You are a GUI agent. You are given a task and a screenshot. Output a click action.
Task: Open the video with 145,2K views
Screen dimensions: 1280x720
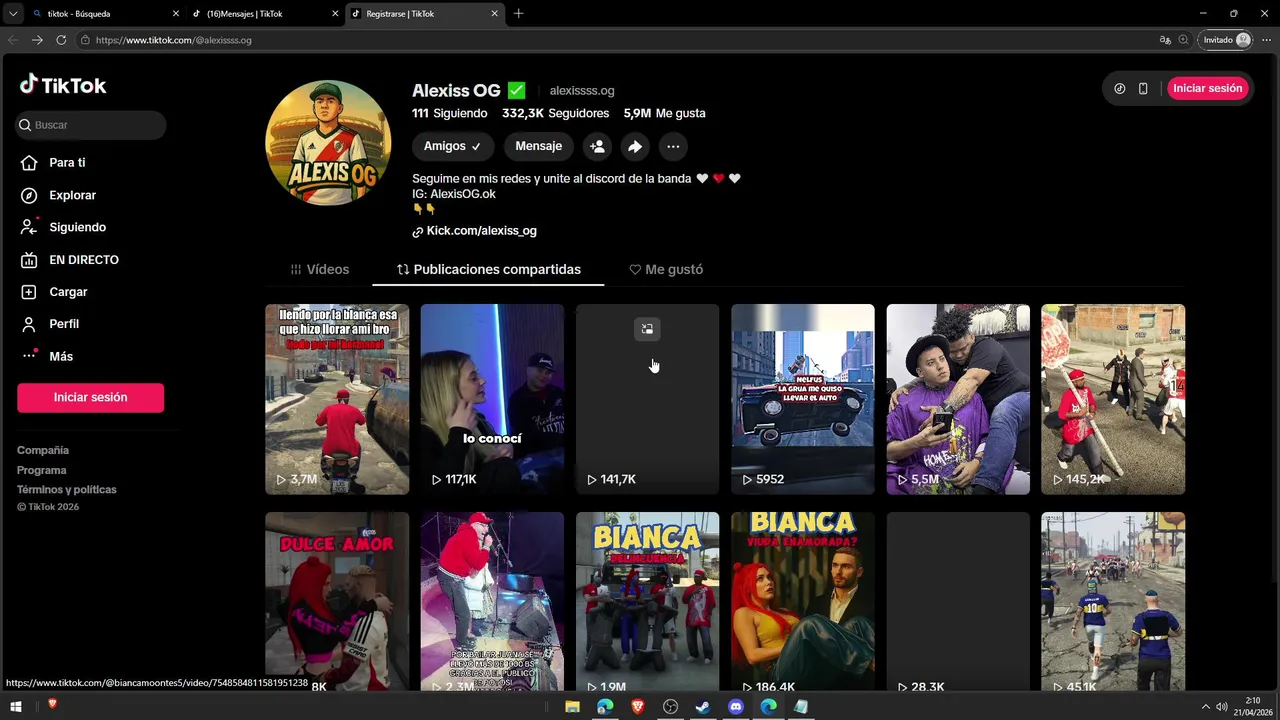1113,399
